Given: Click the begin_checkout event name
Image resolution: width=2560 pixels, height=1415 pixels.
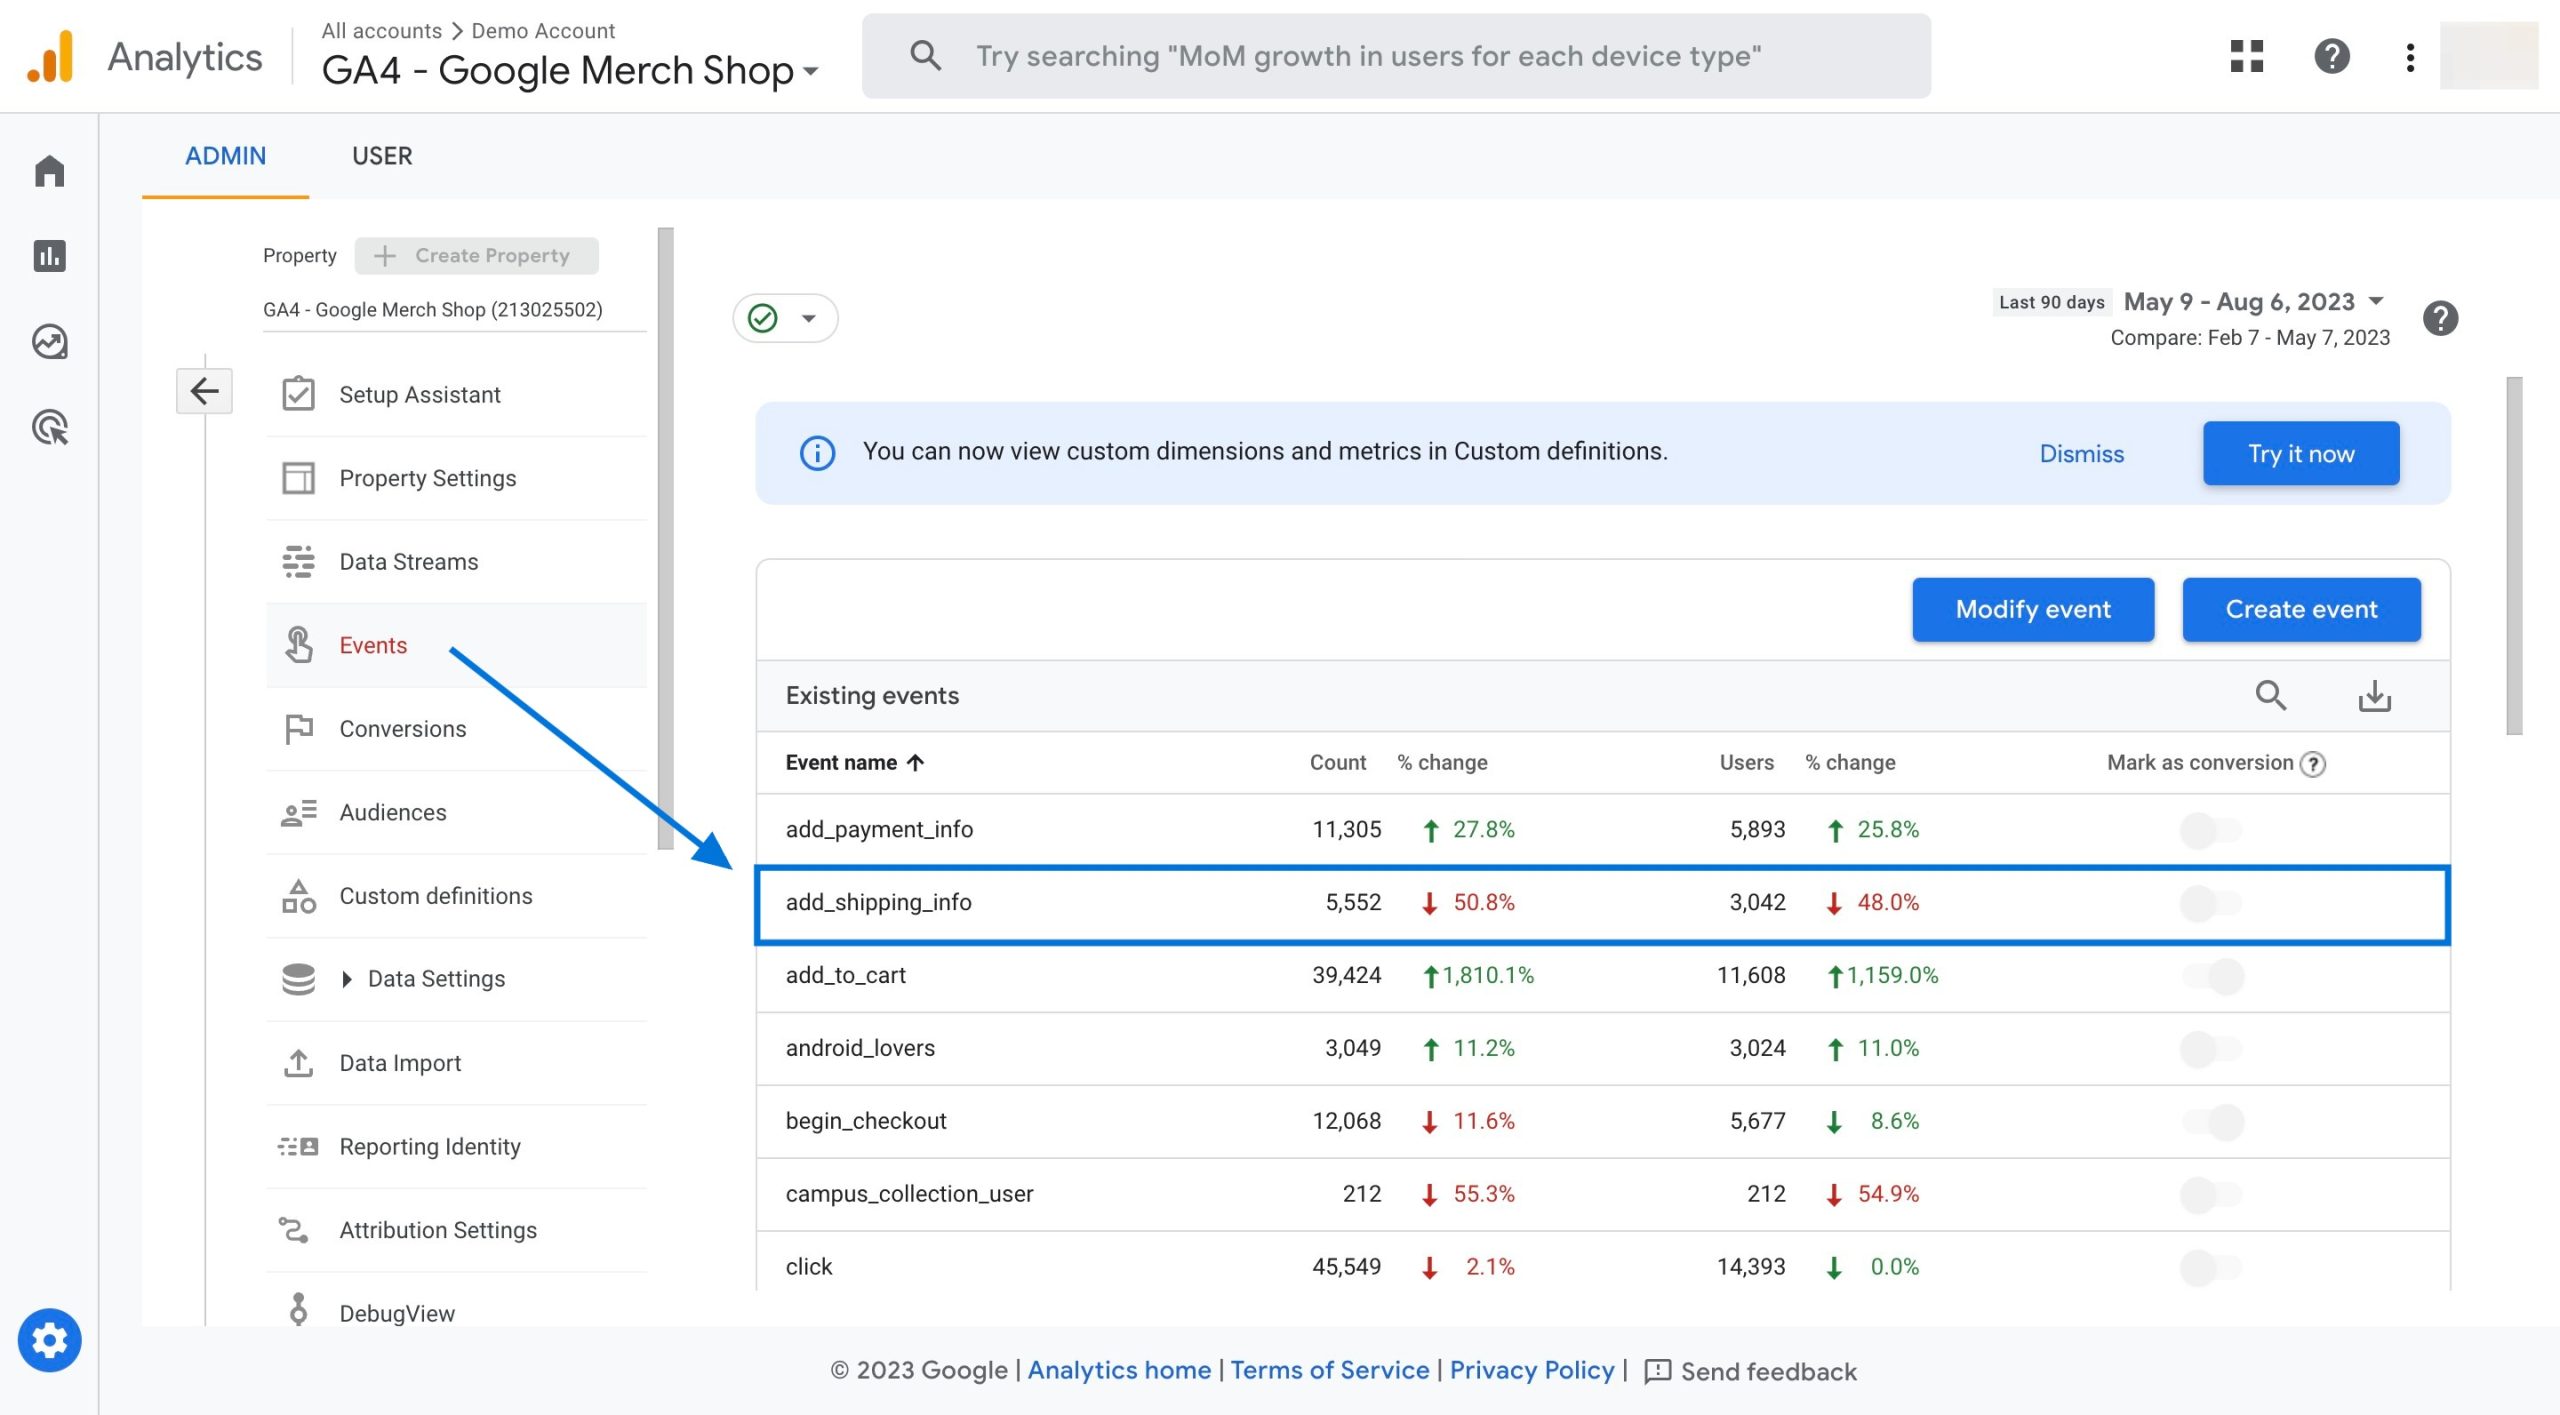Looking at the screenshot, I should 866,1121.
